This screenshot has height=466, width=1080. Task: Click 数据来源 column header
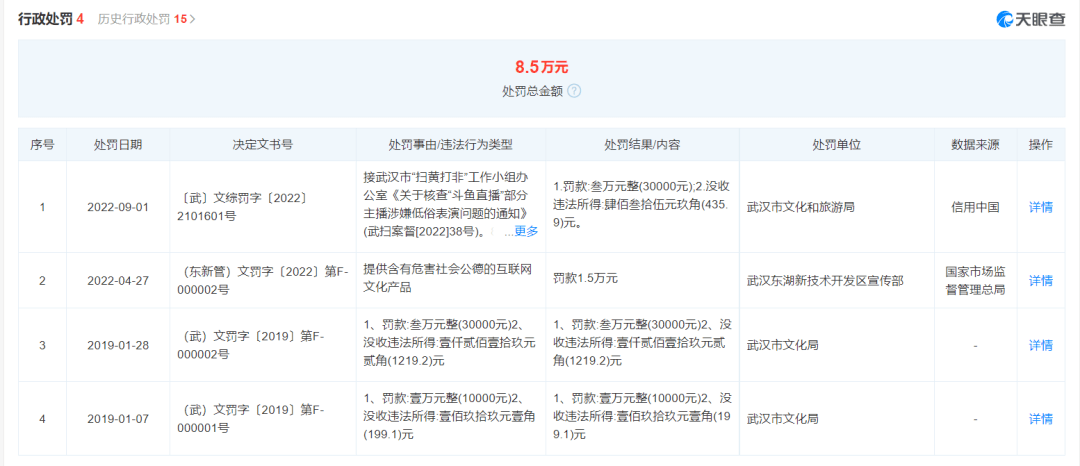(x=974, y=145)
